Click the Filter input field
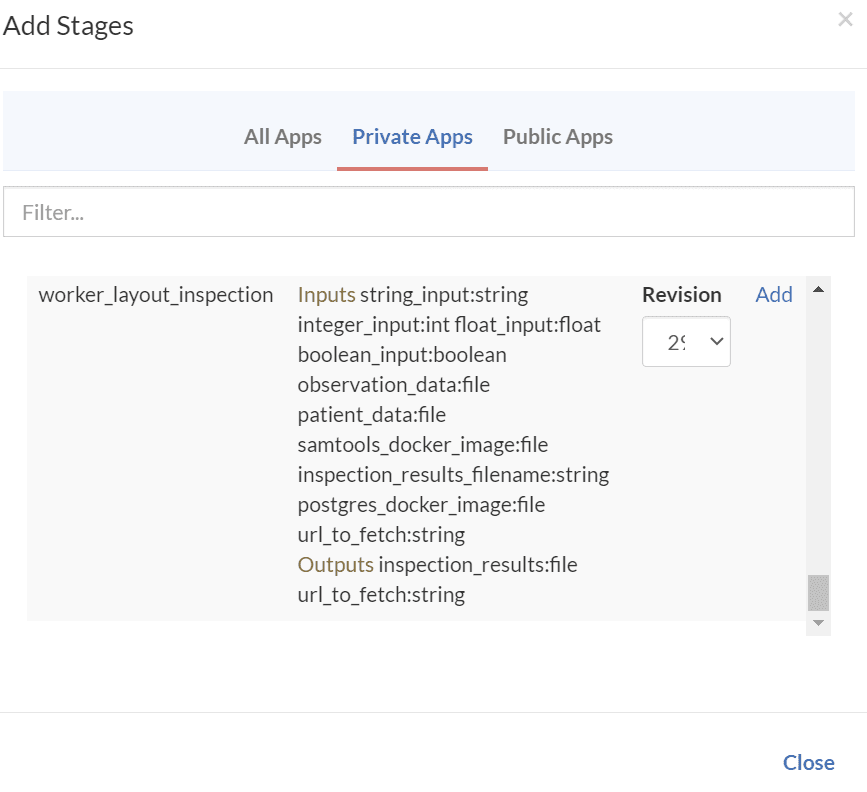 click(x=429, y=212)
